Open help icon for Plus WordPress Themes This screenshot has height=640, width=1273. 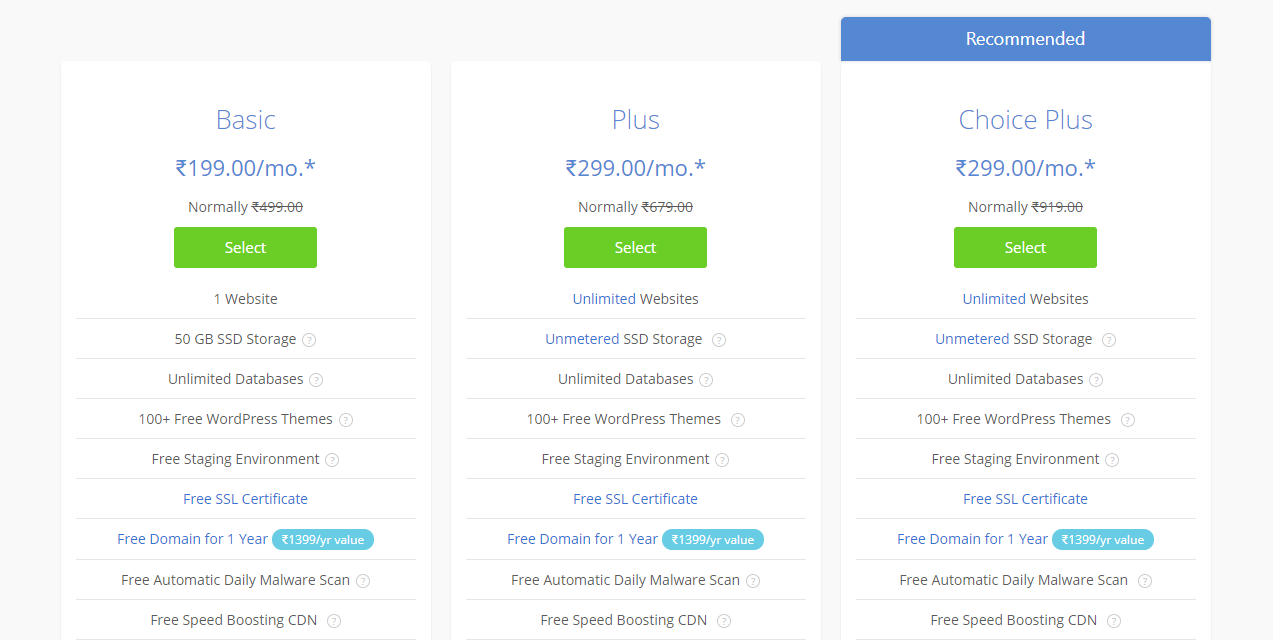click(x=738, y=420)
